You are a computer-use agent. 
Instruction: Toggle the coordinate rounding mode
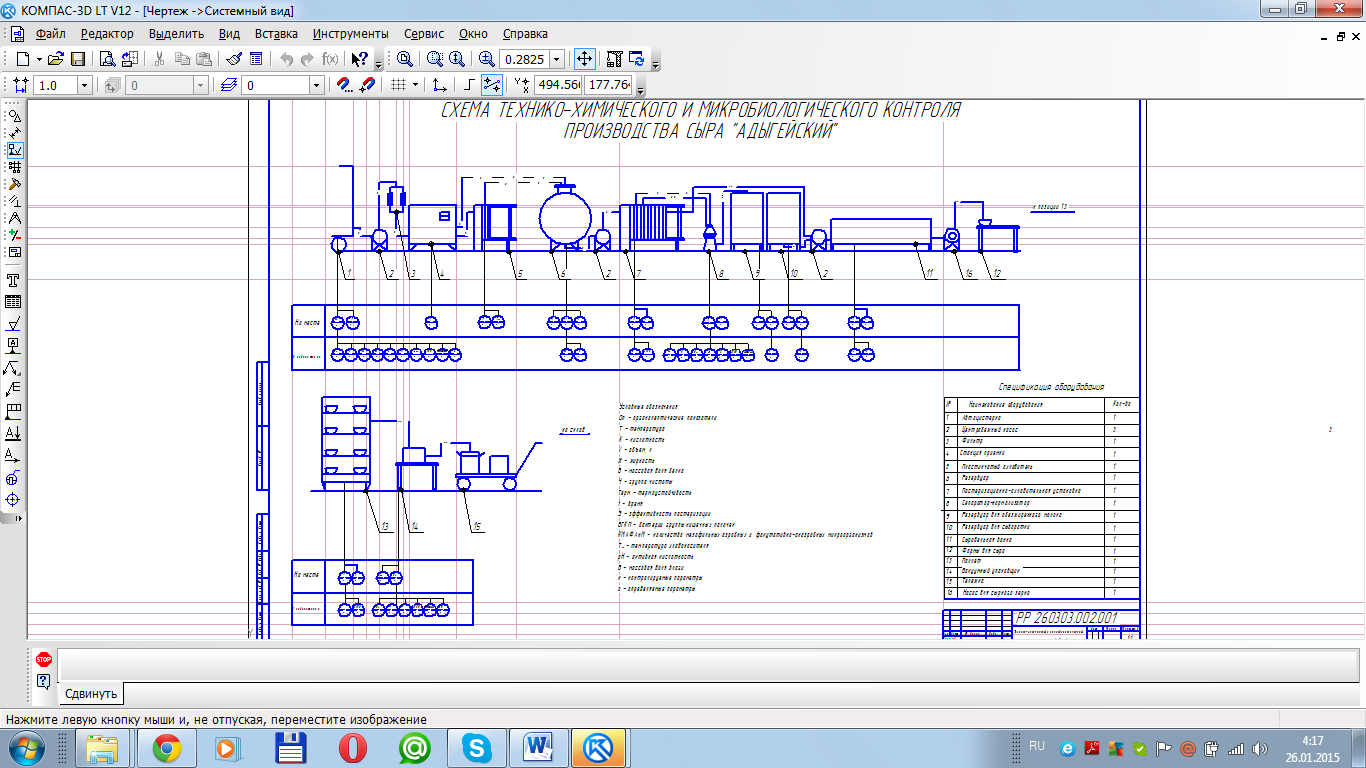coord(491,85)
